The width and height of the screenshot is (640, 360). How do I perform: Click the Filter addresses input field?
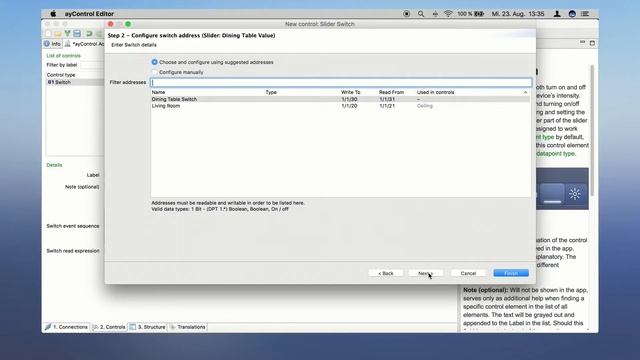(x=341, y=82)
